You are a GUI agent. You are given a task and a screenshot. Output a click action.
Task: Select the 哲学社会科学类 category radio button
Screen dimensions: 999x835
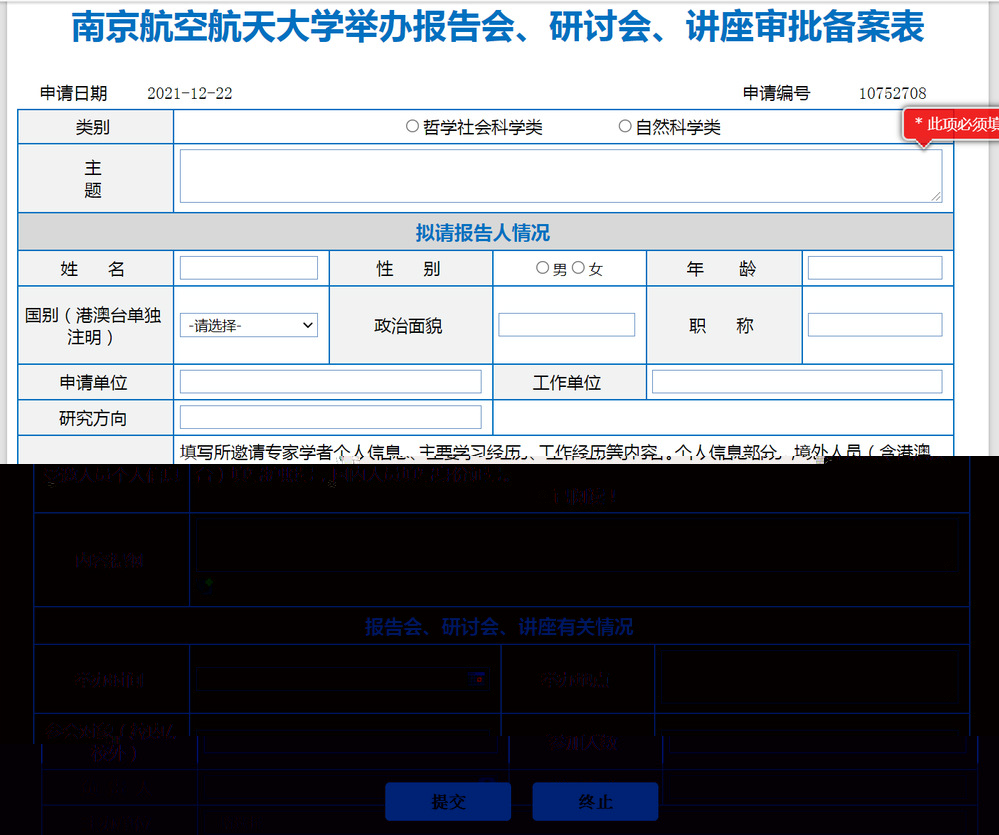pyautogui.click(x=412, y=126)
